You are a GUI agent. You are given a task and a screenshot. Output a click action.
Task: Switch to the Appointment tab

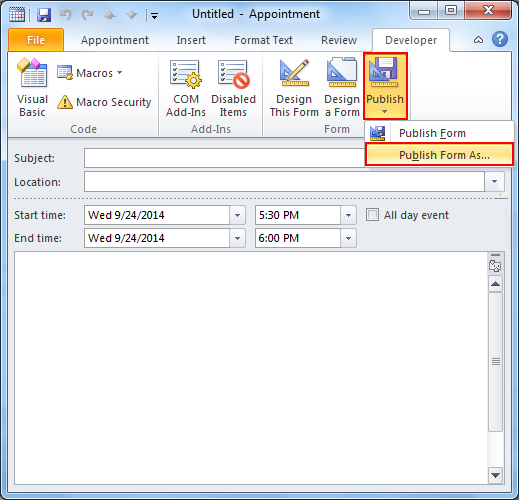point(115,40)
